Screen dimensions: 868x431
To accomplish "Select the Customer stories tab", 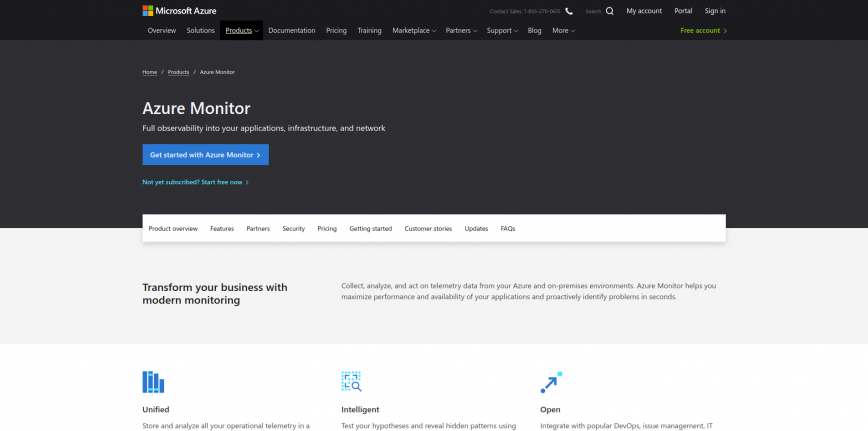I will tap(428, 229).
